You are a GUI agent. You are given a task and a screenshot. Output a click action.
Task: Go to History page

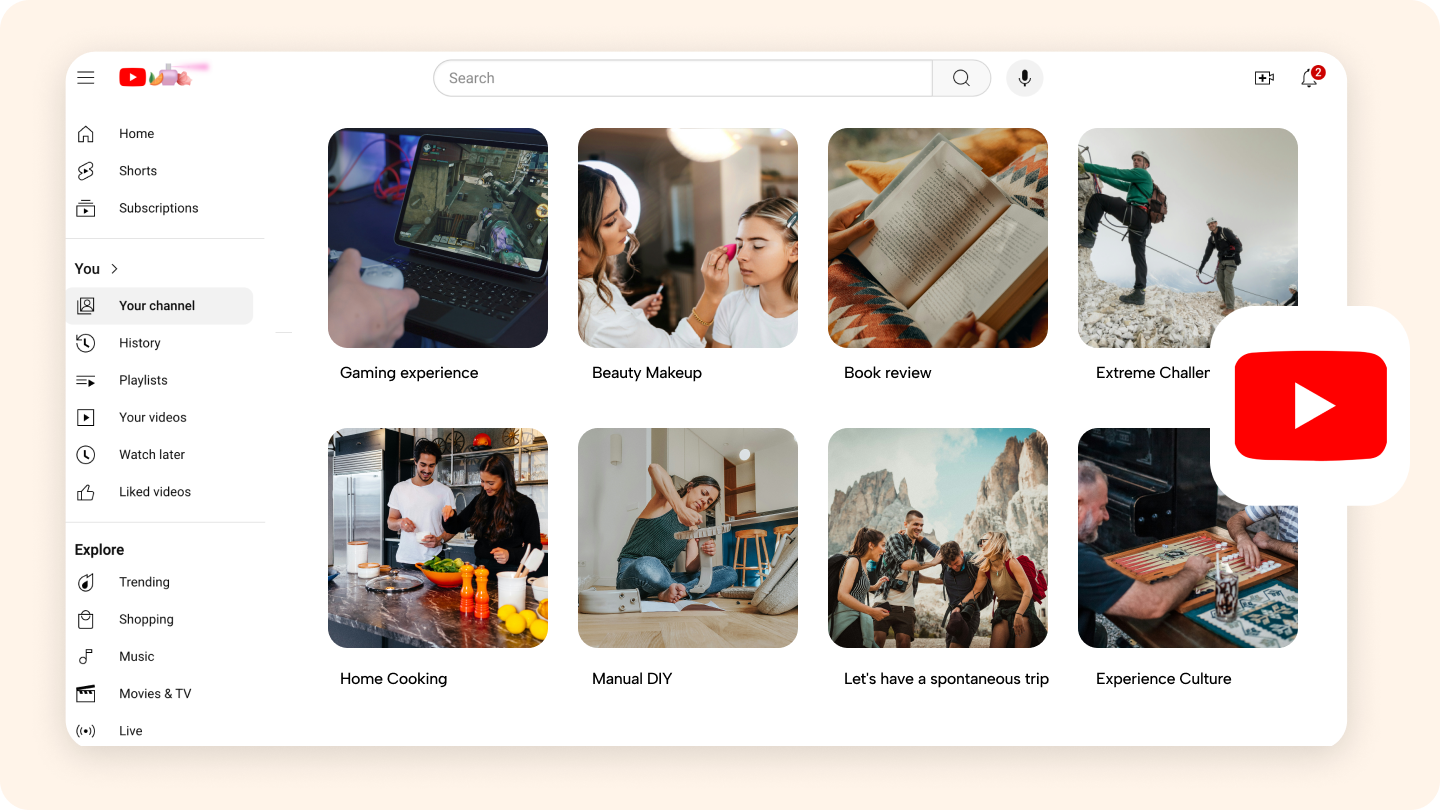[139, 343]
